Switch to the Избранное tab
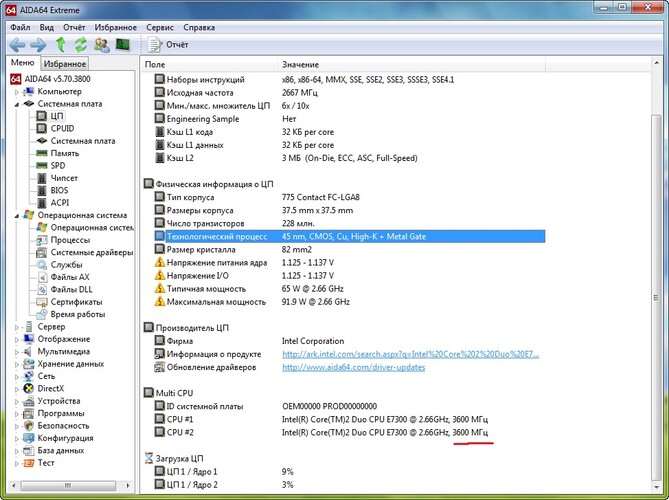 click(x=65, y=64)
